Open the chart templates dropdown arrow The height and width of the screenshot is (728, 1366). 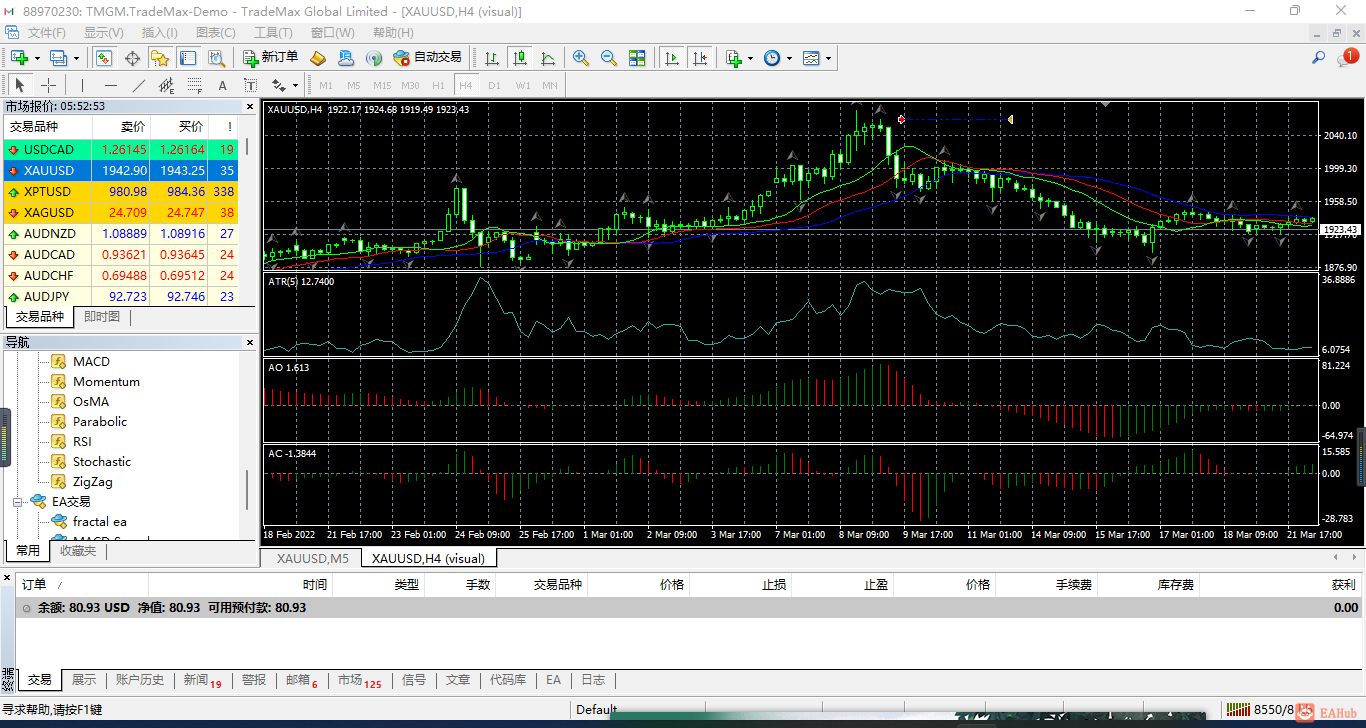(828, 59)
